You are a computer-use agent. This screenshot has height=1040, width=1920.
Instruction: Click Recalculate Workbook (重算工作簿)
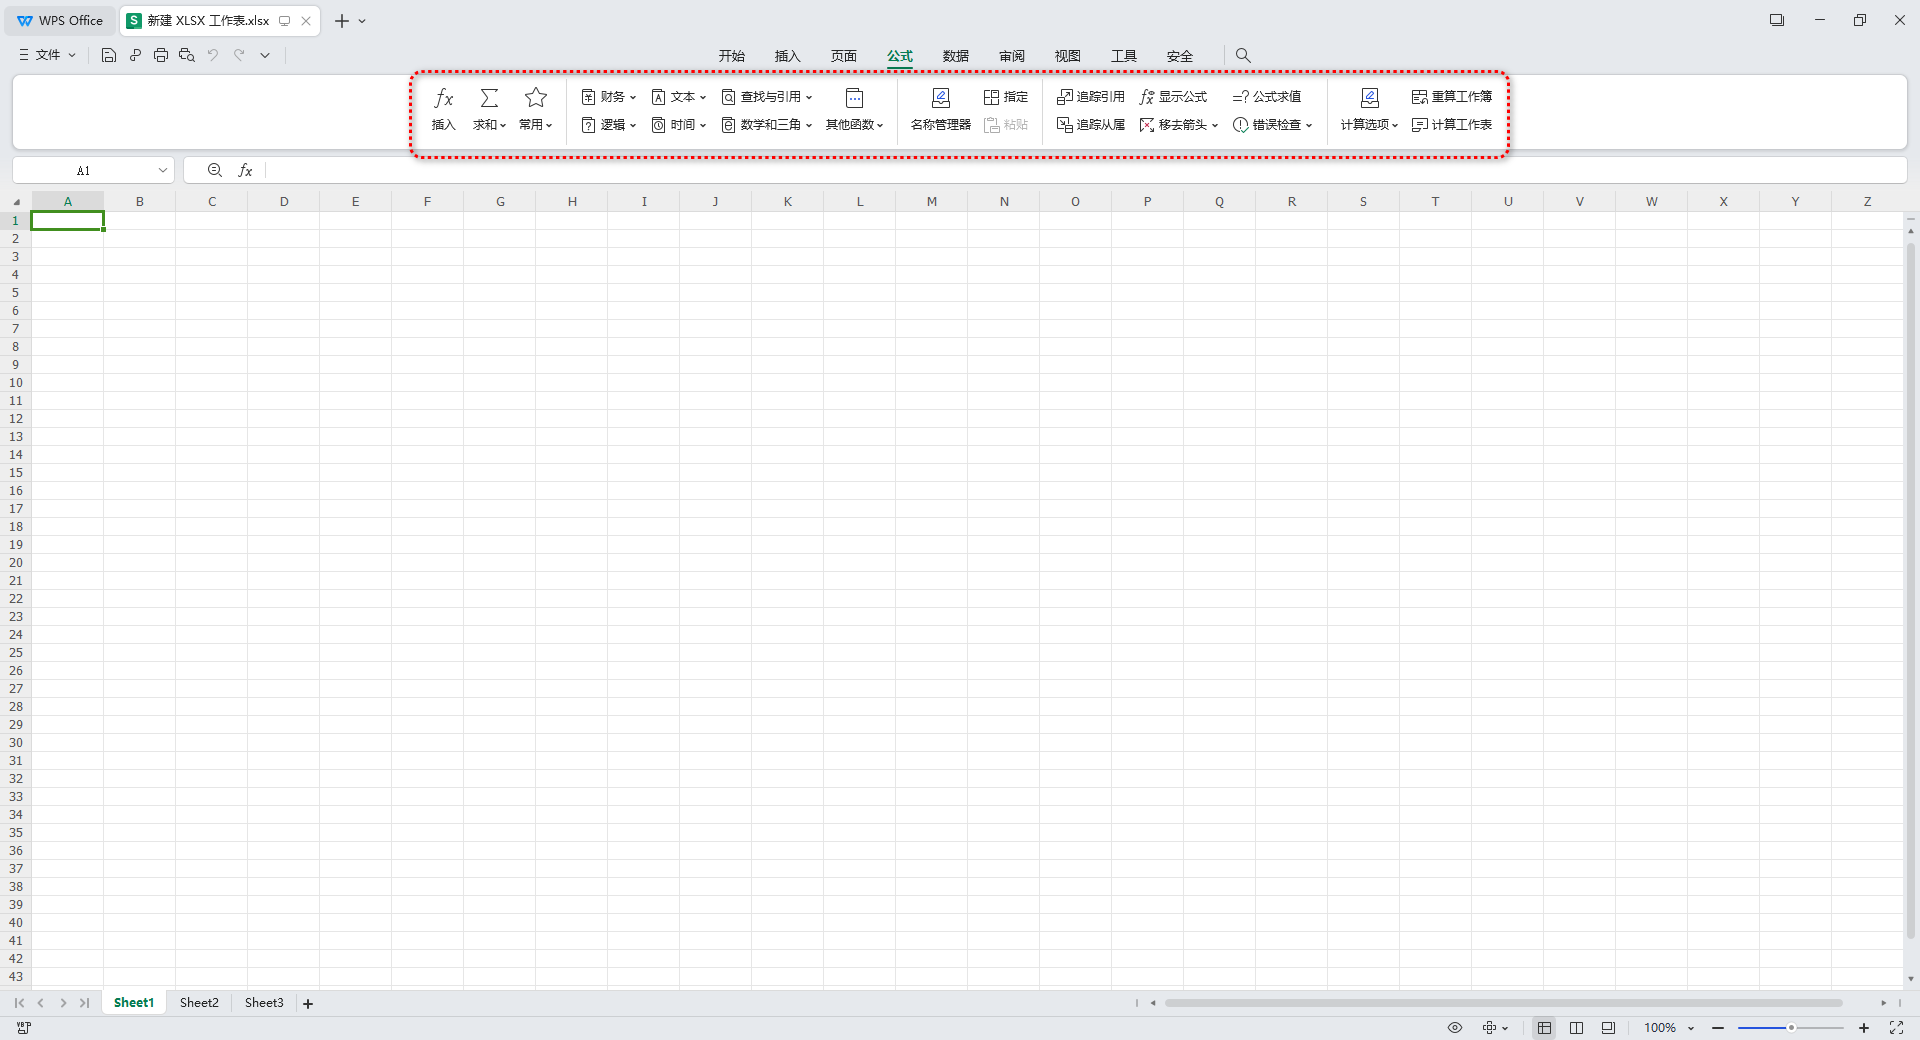tap(1451, 97)
